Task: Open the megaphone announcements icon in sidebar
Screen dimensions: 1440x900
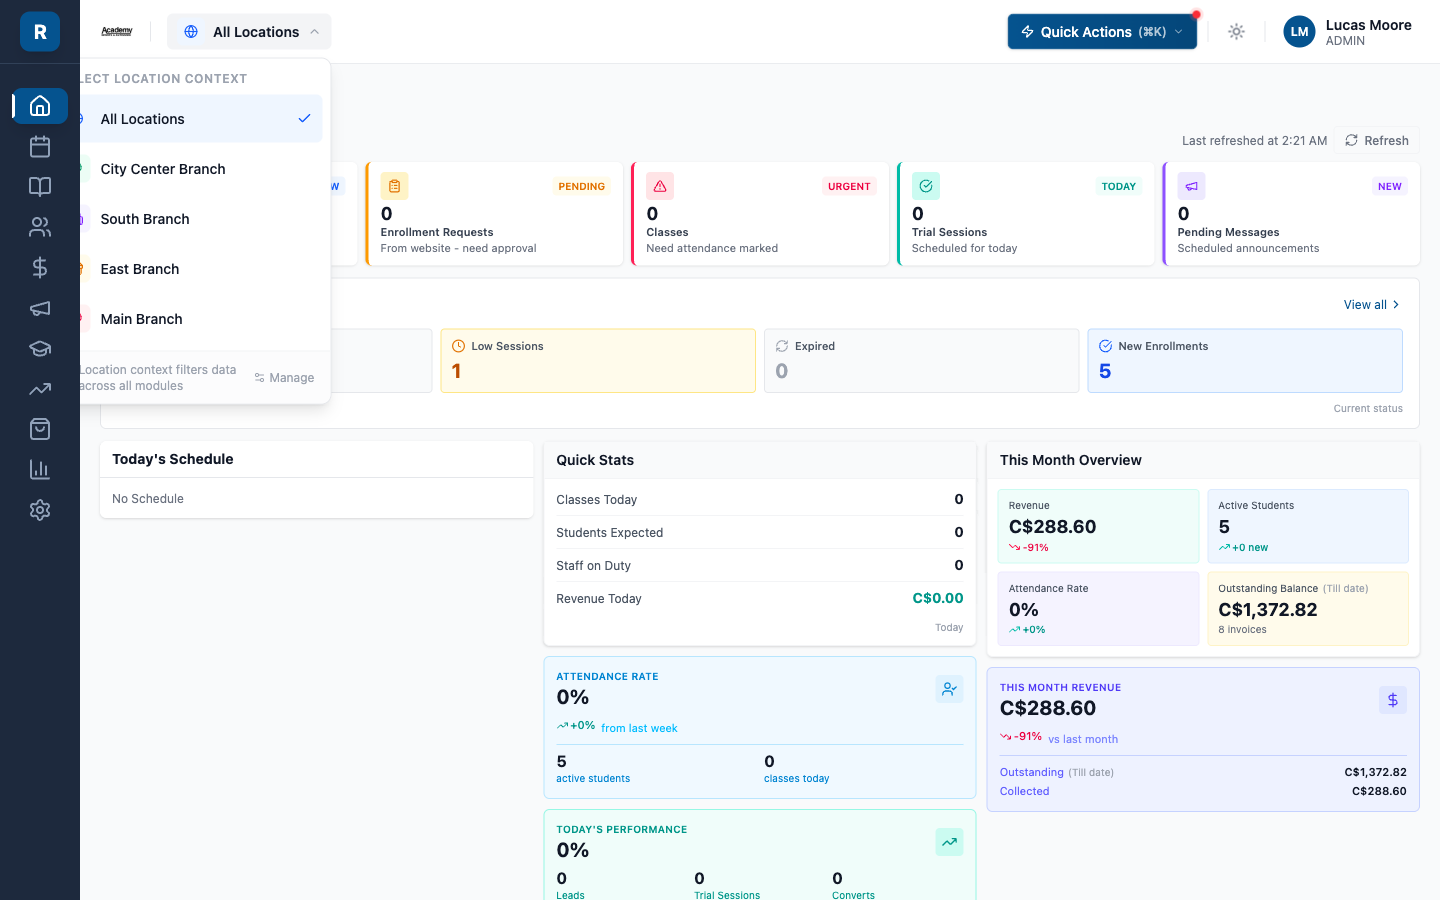Action: point(40,308)
